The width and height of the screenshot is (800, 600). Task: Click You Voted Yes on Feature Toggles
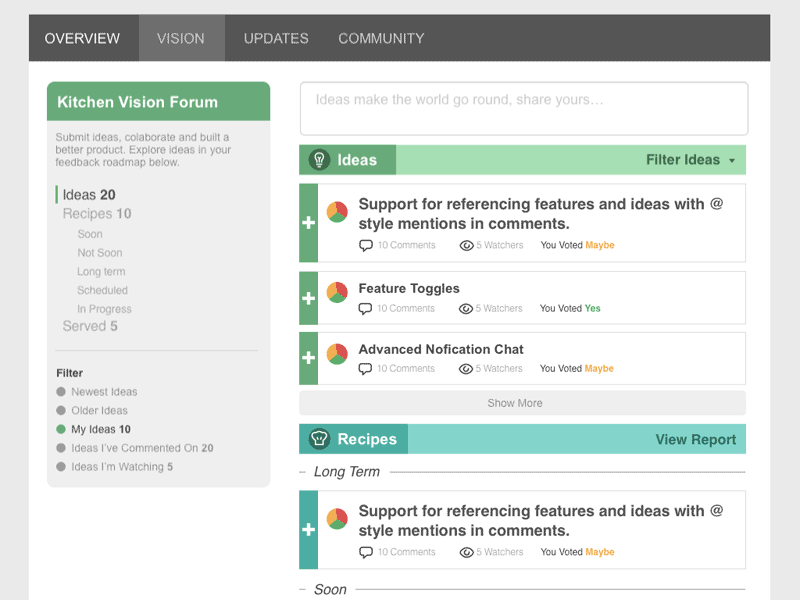click(570, 309)
